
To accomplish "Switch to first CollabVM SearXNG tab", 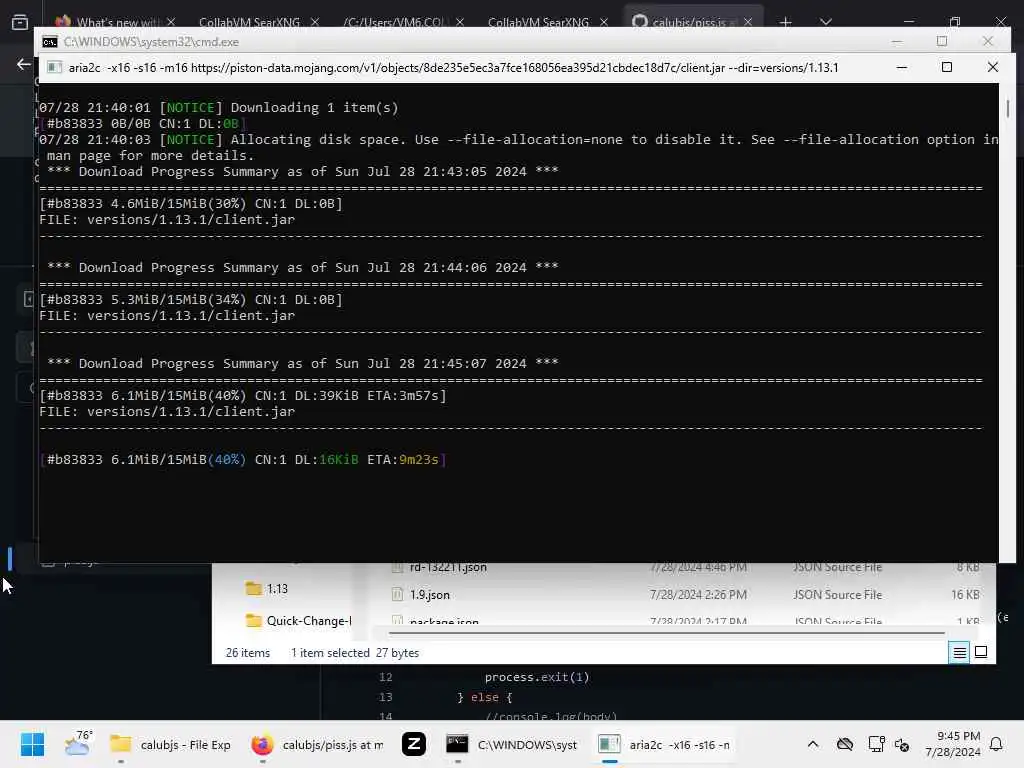I will pos(249,22).
